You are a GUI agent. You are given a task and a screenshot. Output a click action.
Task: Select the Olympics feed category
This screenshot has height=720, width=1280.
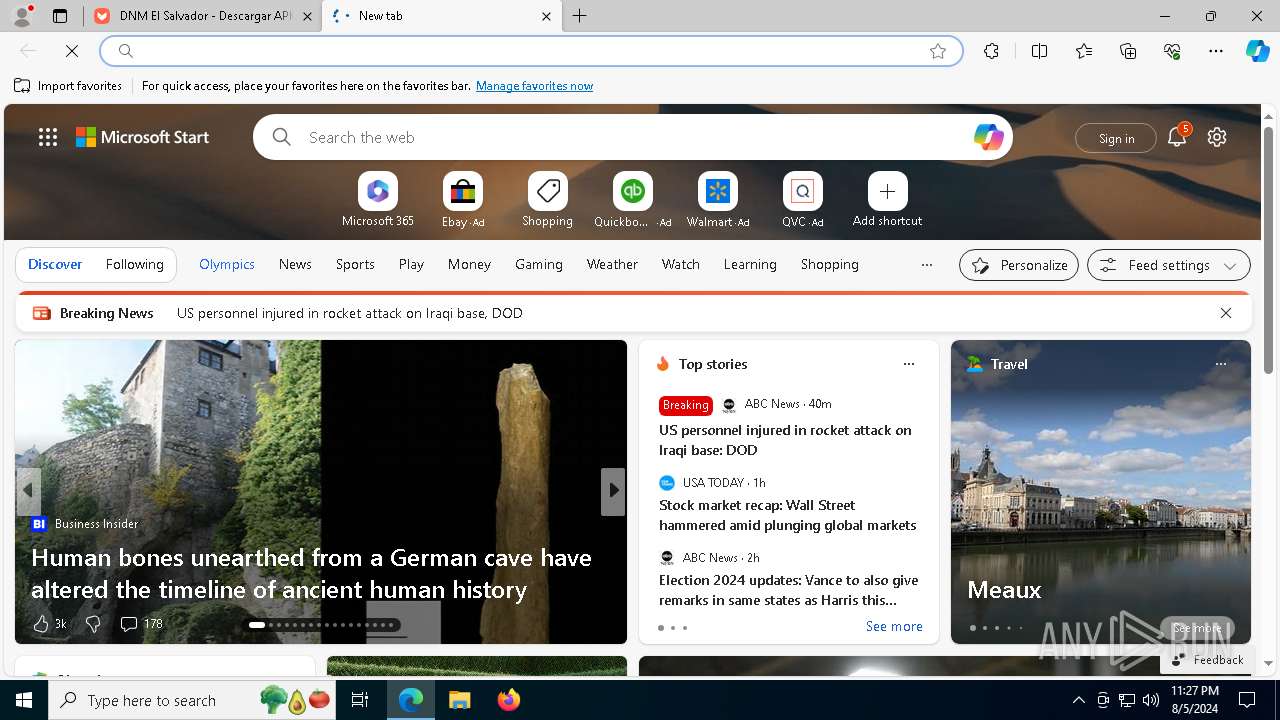[x=227, y=264]
